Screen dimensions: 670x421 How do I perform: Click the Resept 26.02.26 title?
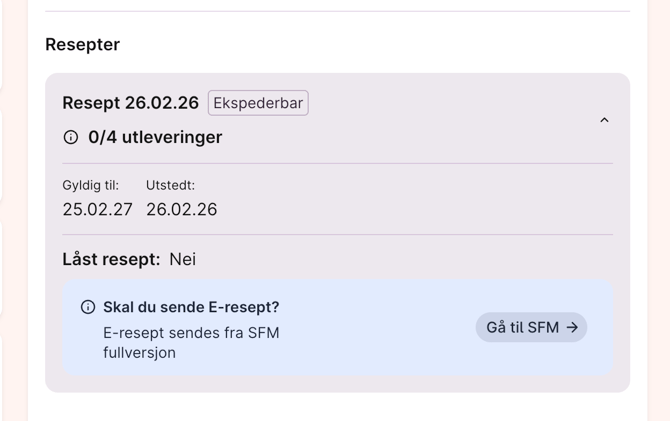(130, 103)
